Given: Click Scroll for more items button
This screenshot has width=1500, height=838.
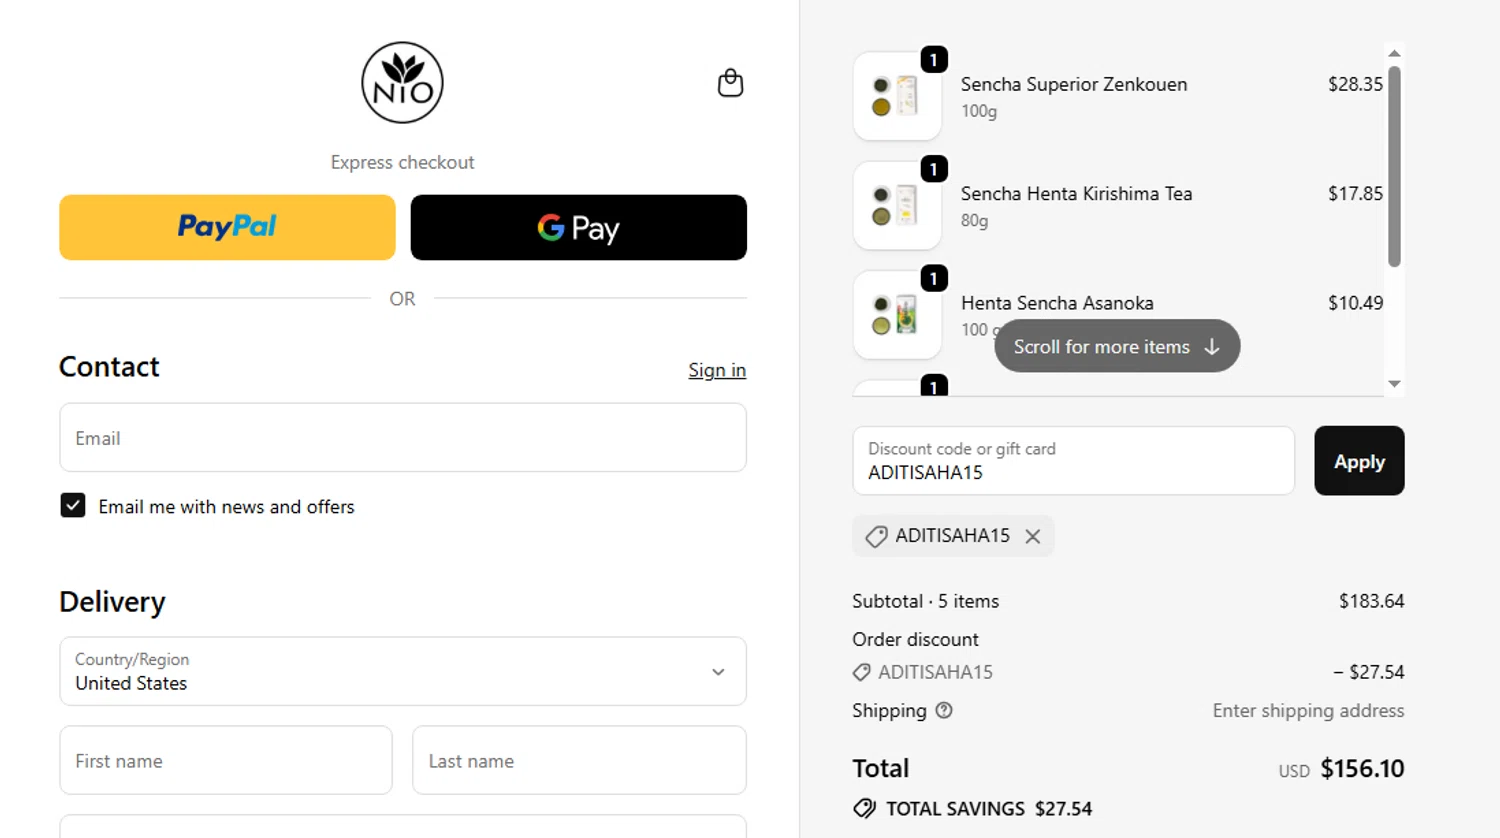Looking at the screenshot, I should coord(1117,346).
